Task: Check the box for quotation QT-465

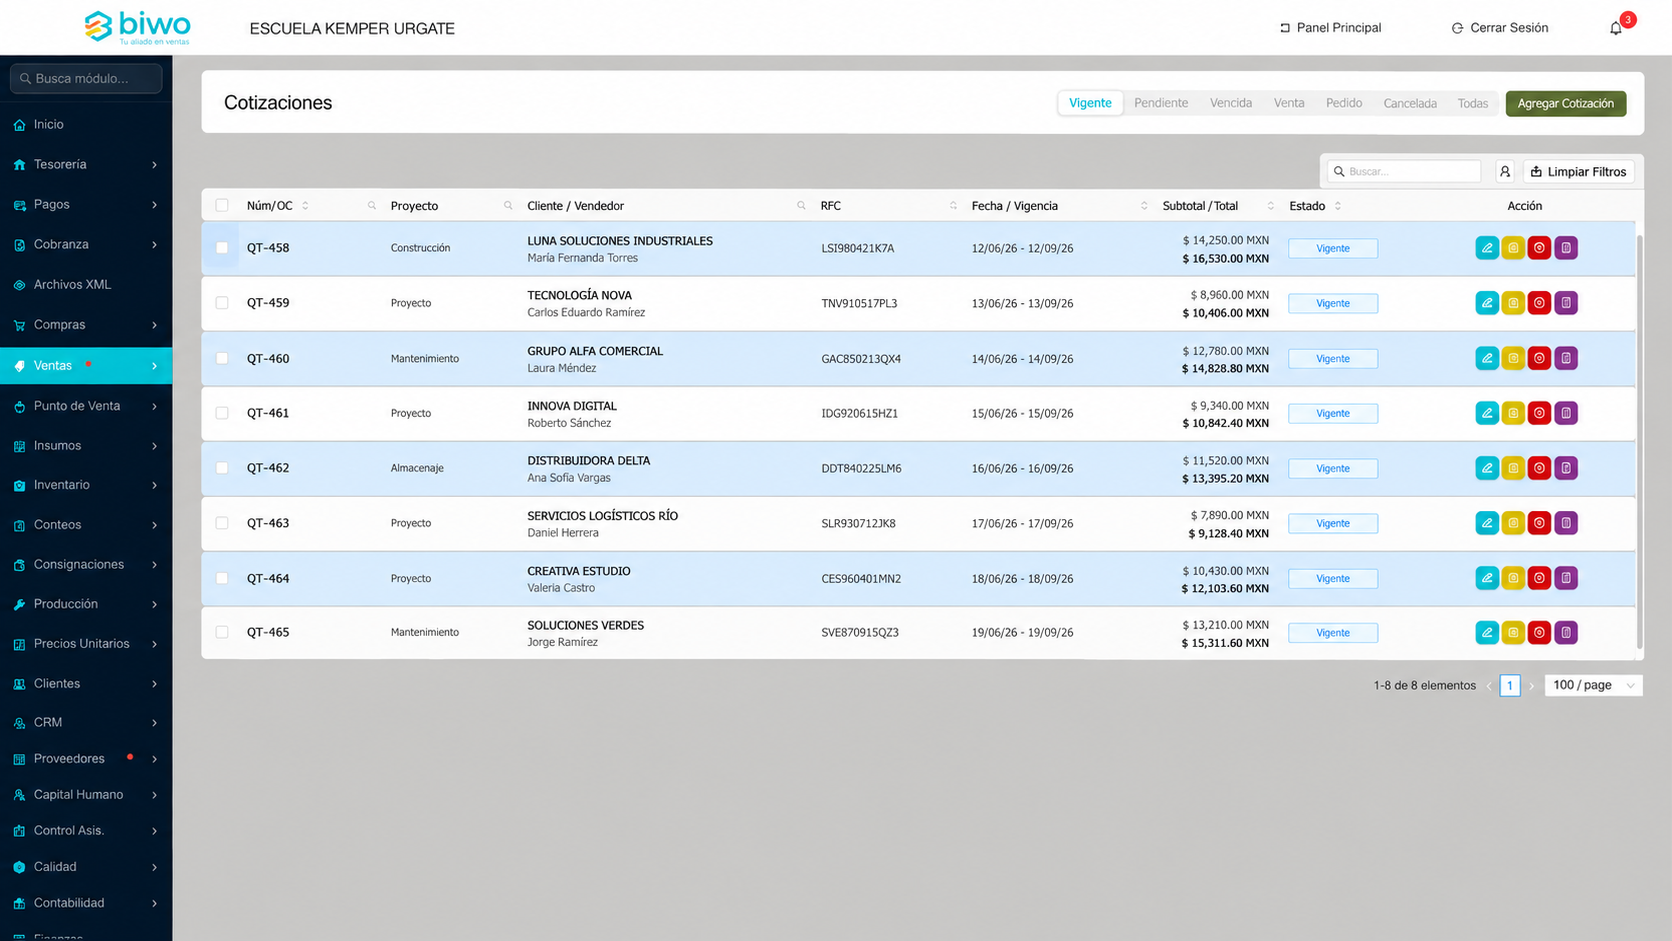Action: coord(222,632)
